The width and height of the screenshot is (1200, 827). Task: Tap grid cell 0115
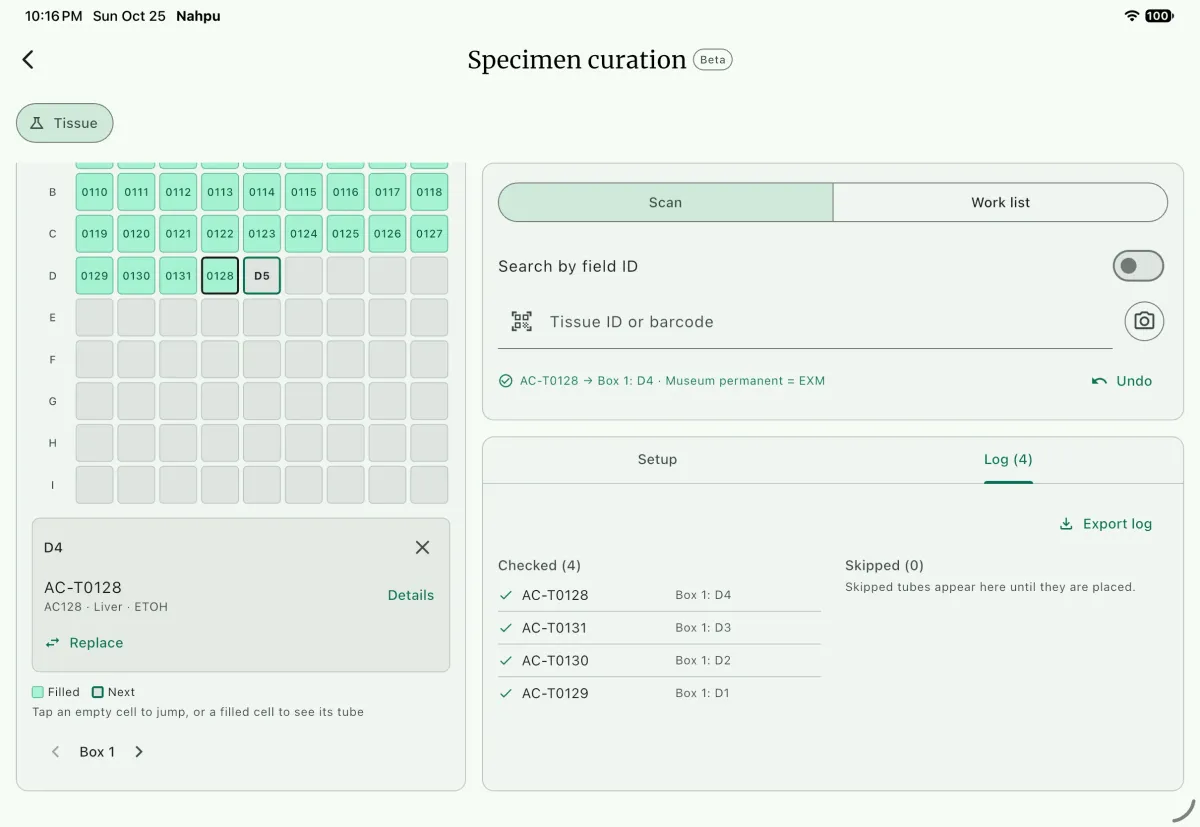click(x=304, y=192)
